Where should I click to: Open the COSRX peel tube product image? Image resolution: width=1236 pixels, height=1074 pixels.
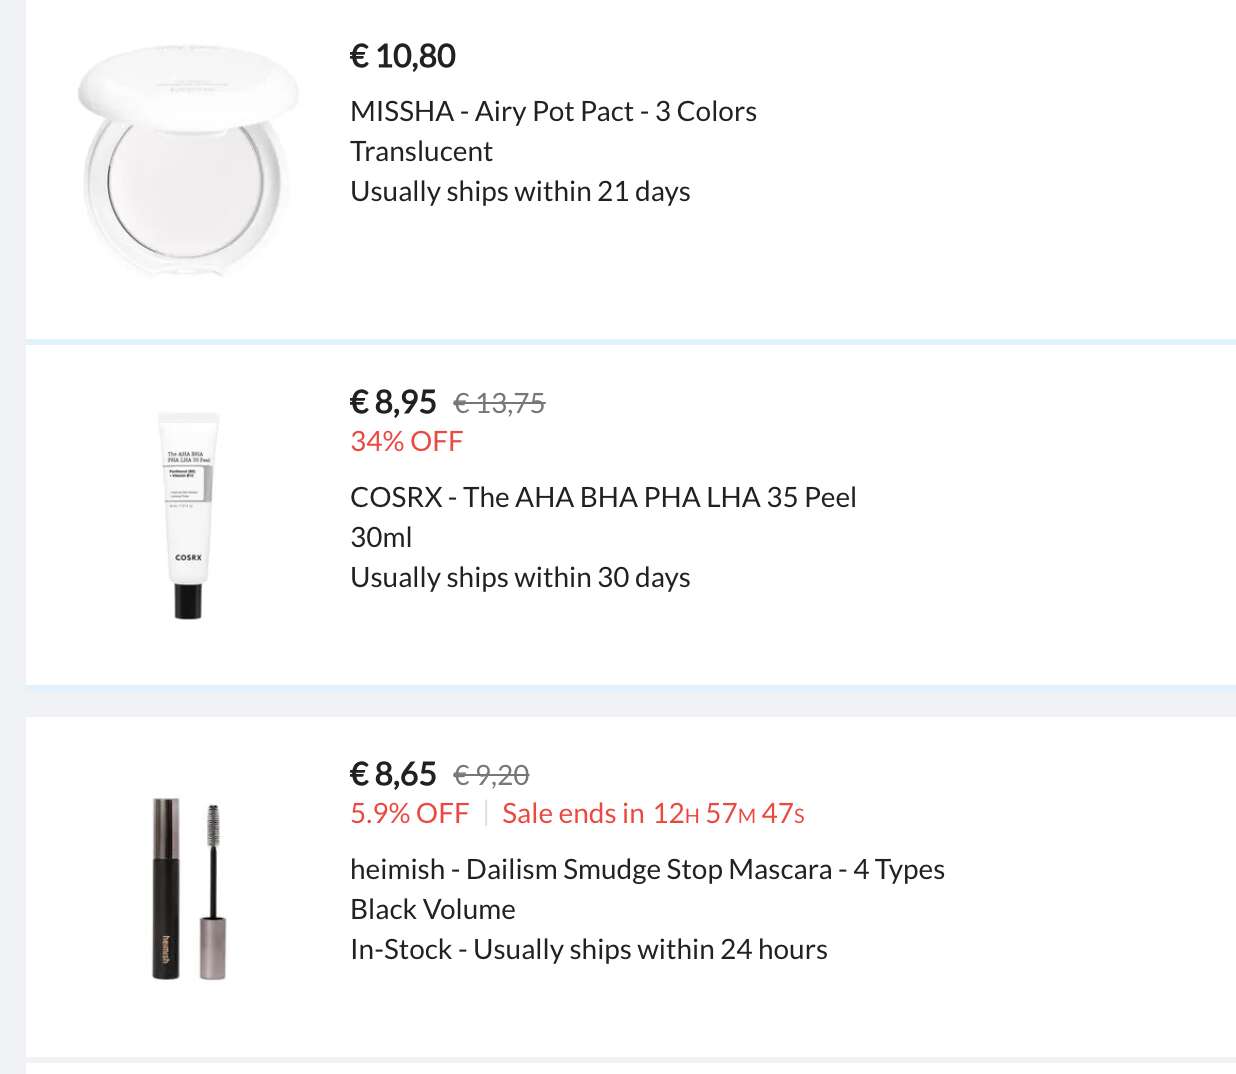tap(188, 515)
